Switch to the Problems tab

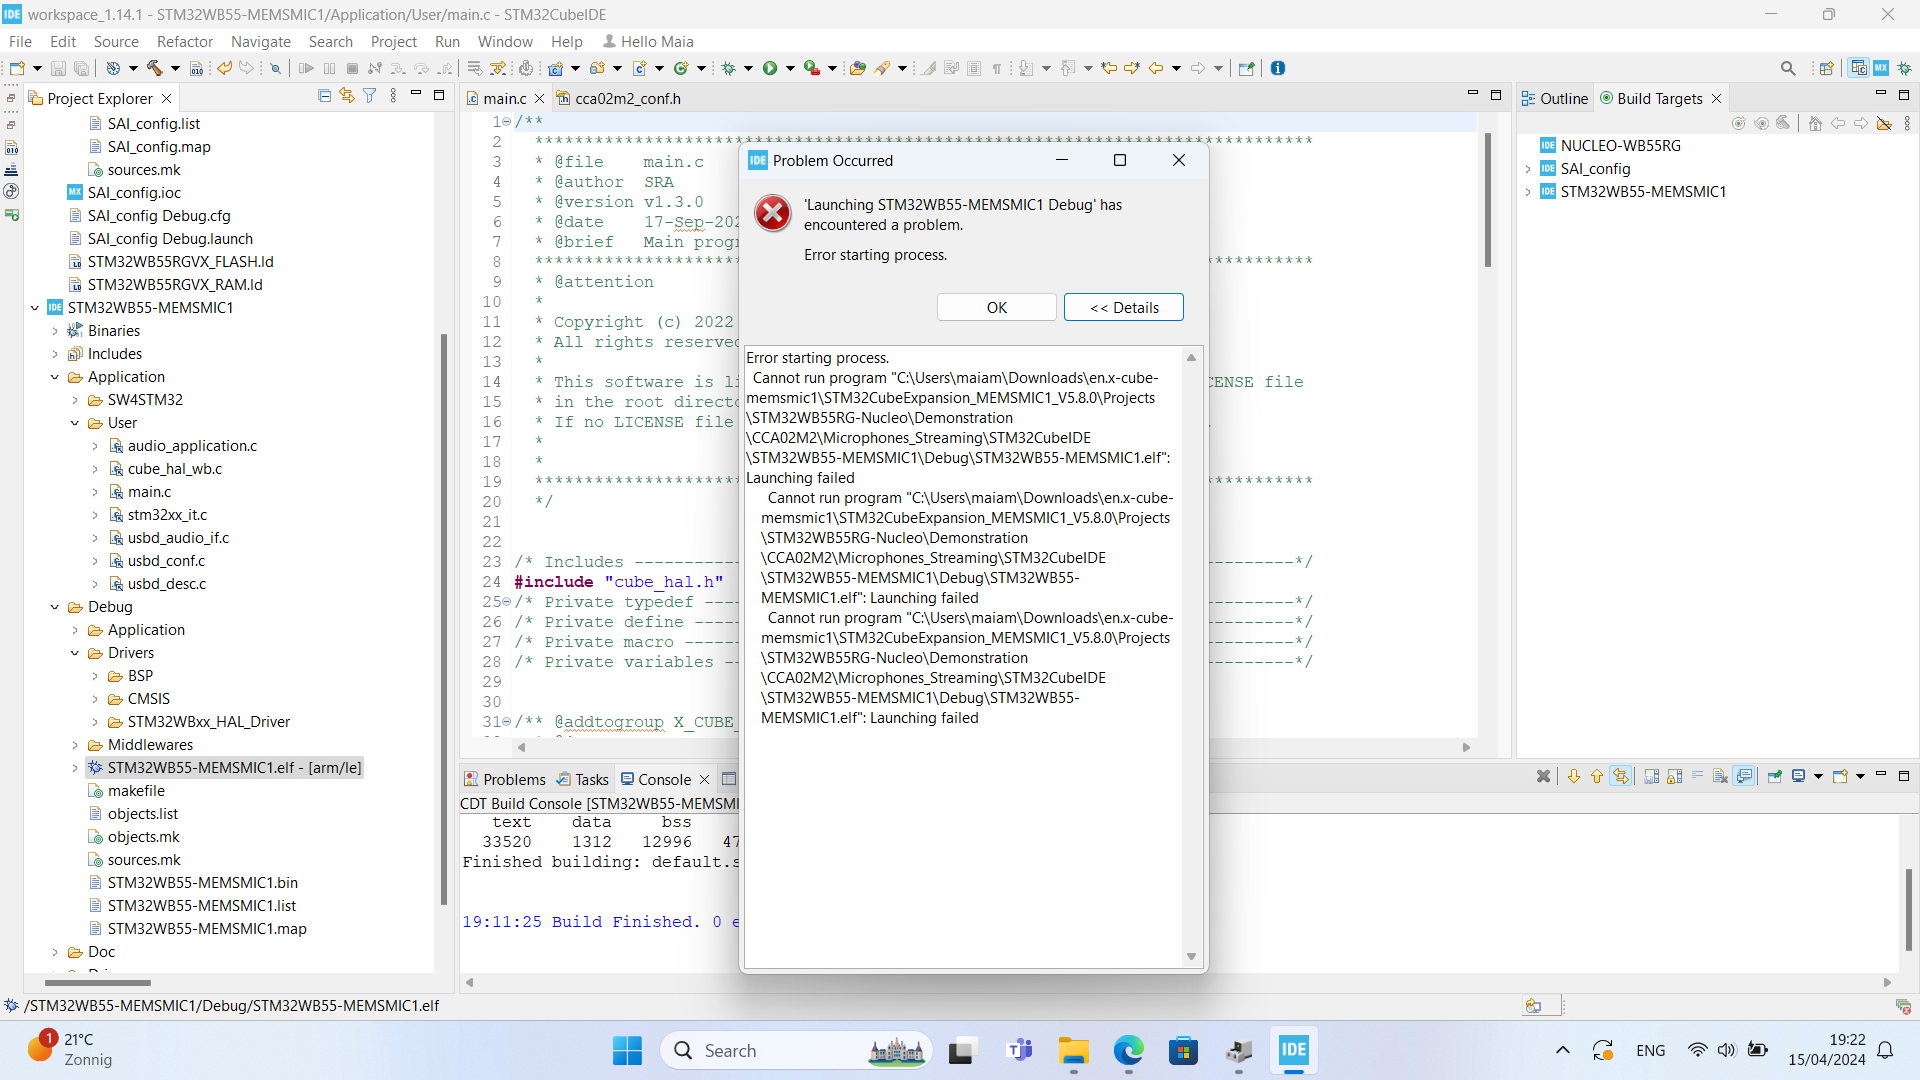(x=505, y=780)
